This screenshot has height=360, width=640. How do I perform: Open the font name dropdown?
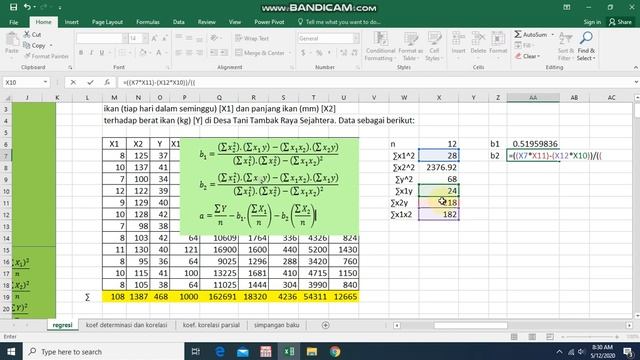tap(124, 38)
